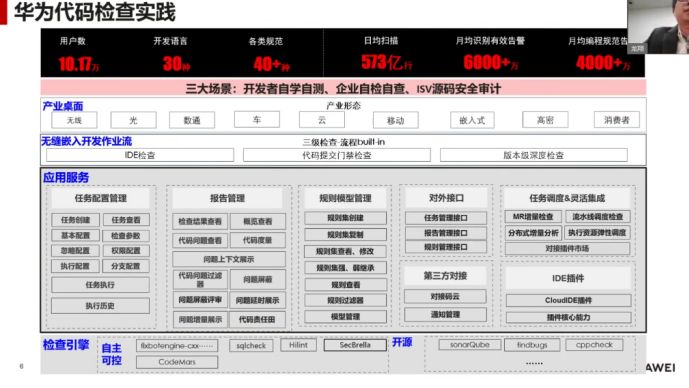Click the '对接码云' box
The width and height of the screenshot is (689, 388).
445,297
